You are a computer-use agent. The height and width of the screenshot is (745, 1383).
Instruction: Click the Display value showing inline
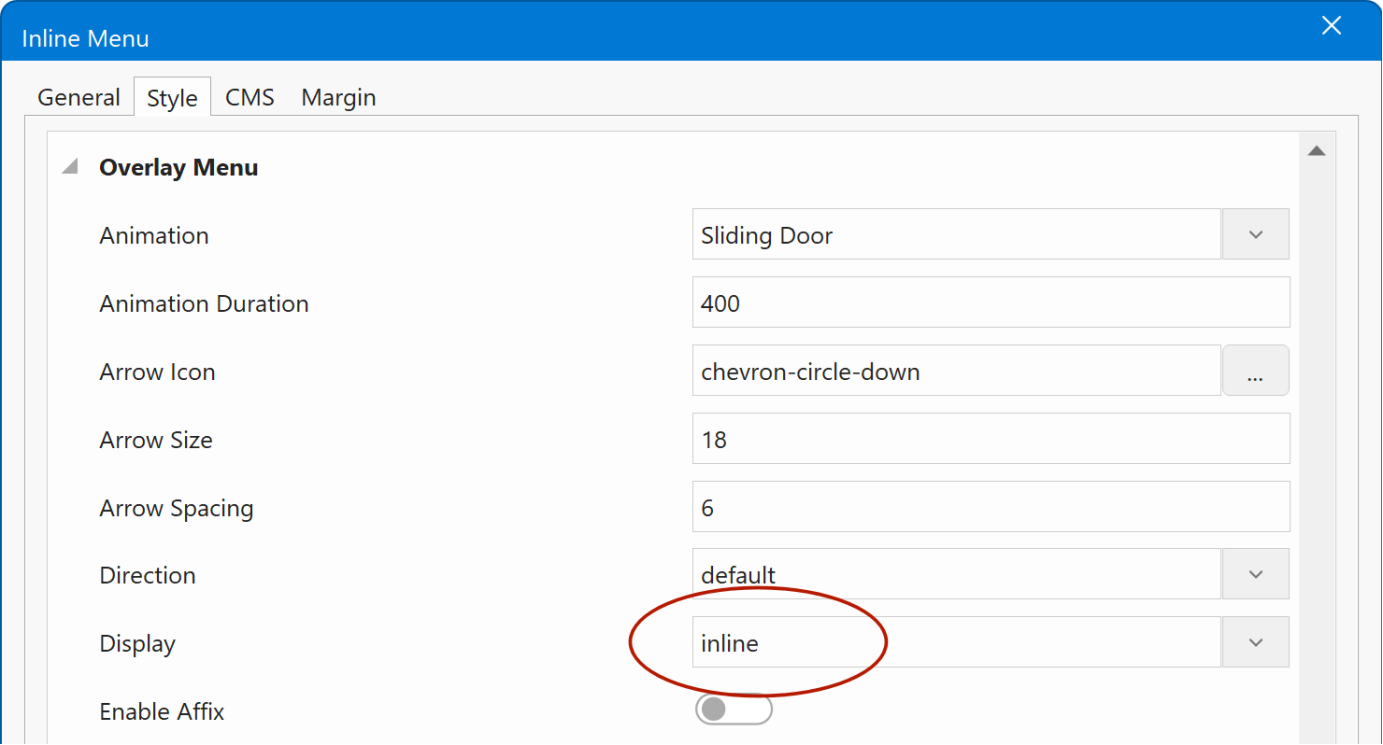pos(955,643)
